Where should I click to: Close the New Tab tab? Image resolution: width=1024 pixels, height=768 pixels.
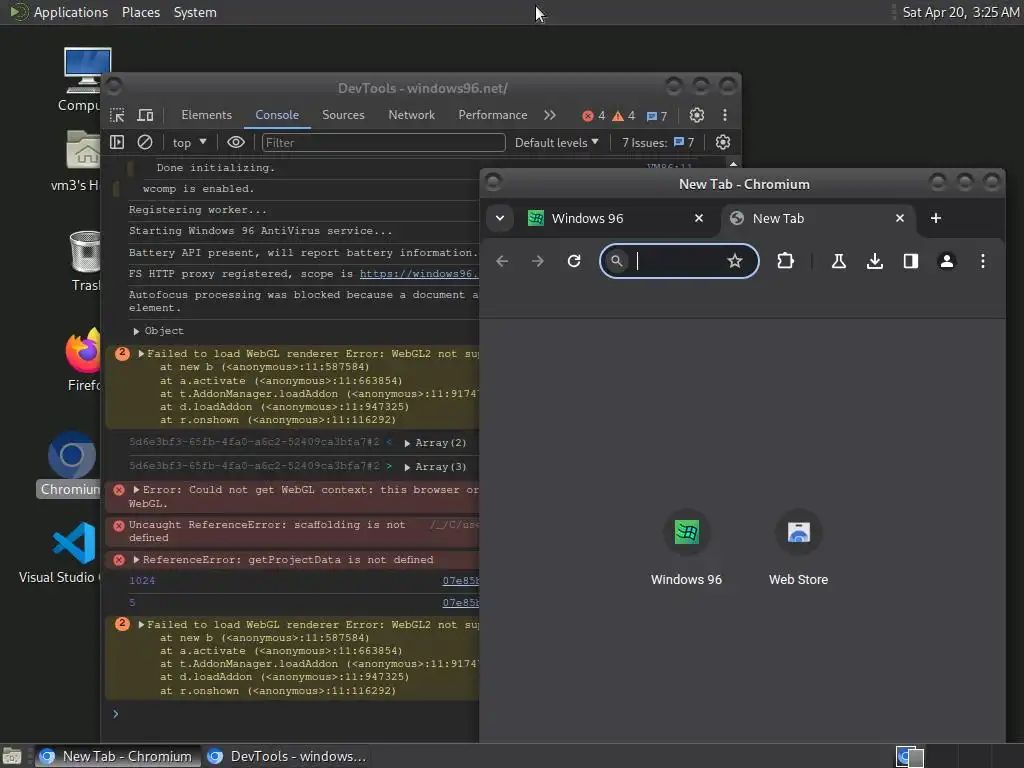[900, 218]
